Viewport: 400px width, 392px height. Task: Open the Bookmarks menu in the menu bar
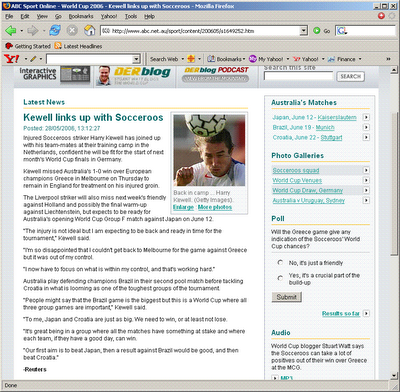click(81, 16)
